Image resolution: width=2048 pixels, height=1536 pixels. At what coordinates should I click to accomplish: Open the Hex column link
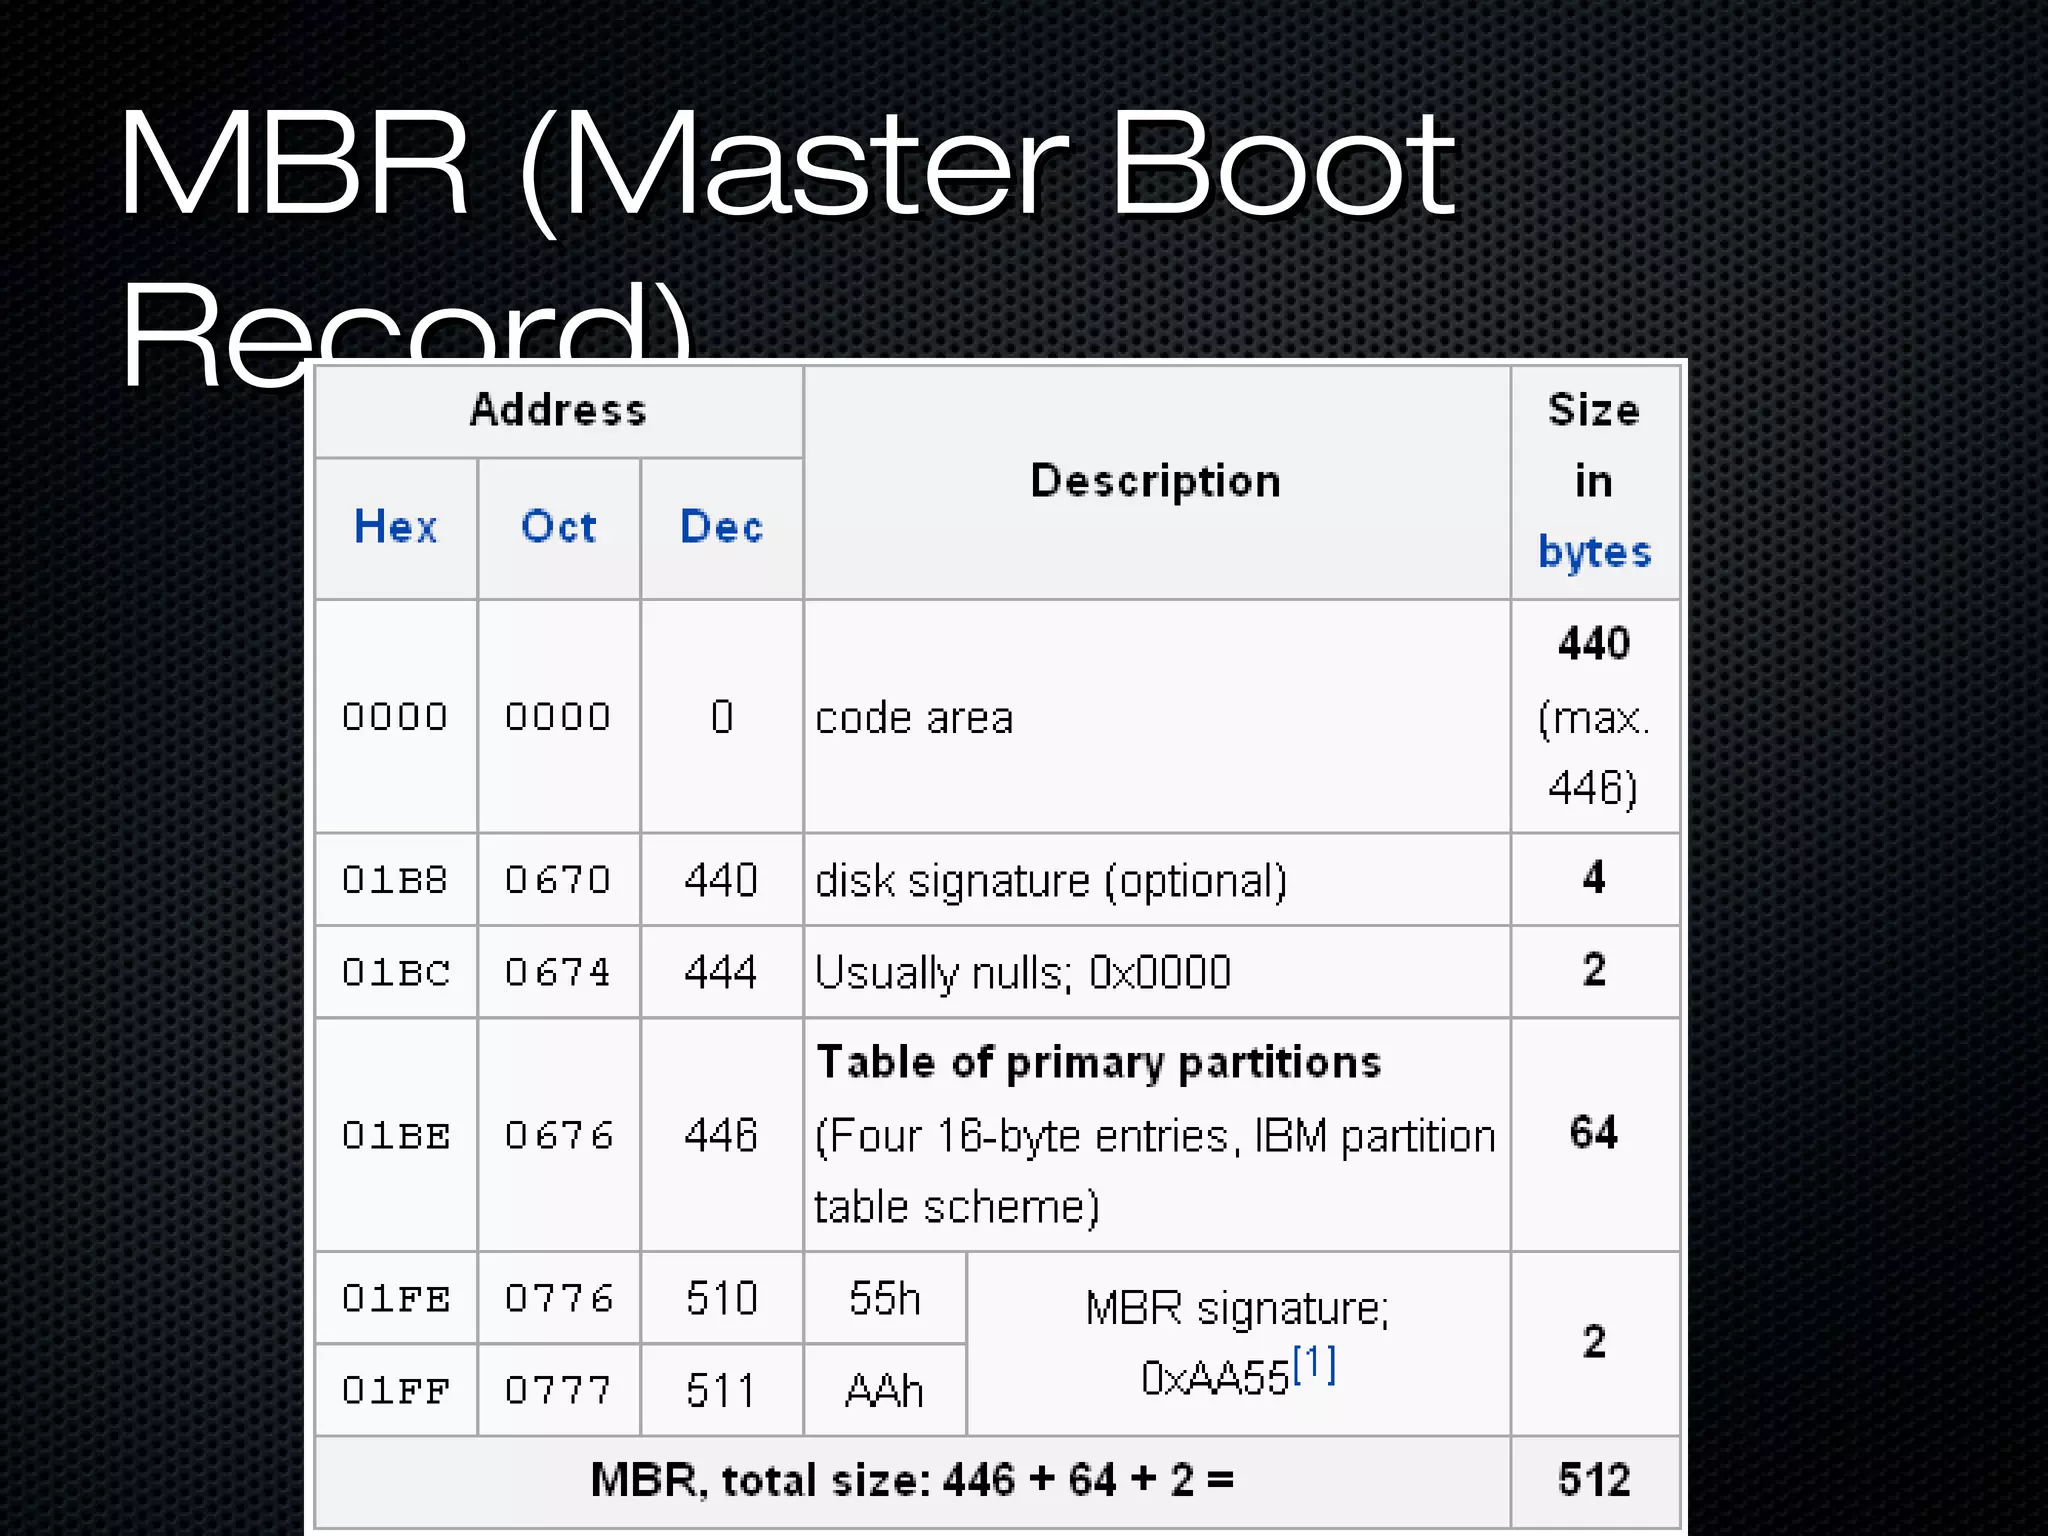(396, 527)
